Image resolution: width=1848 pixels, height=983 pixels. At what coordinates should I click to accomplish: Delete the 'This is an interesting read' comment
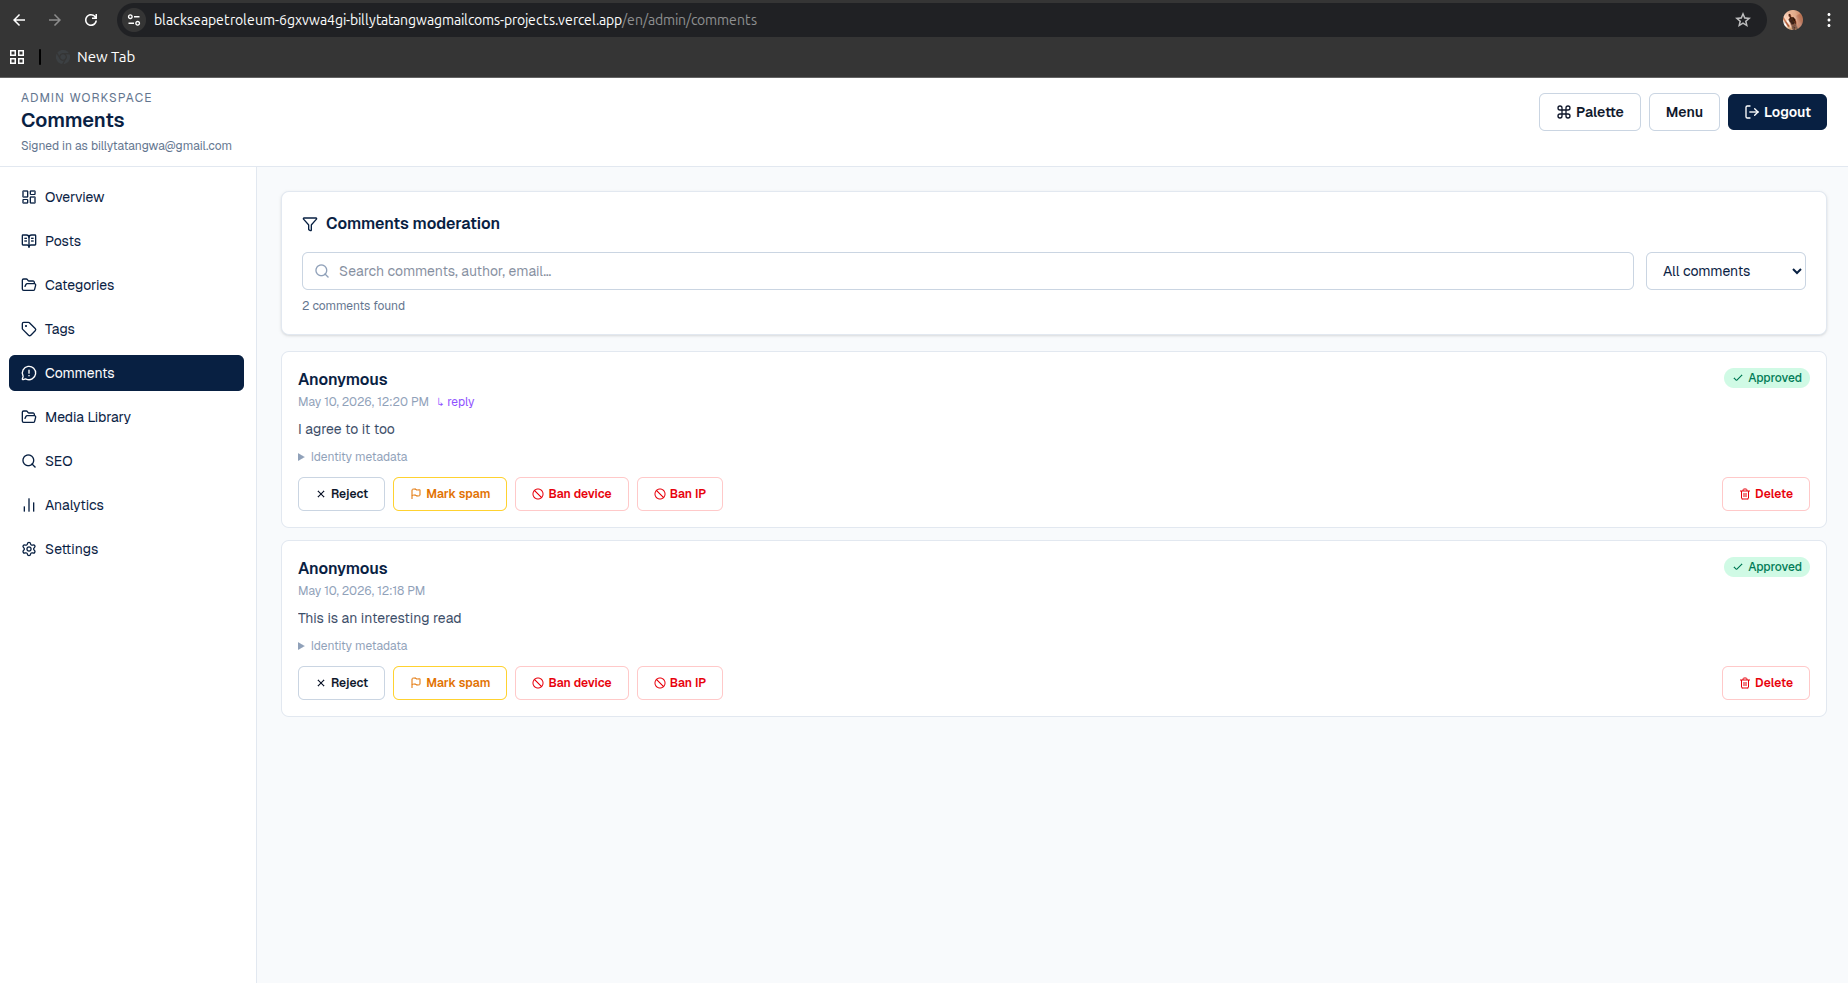(x=1766, y=683)
